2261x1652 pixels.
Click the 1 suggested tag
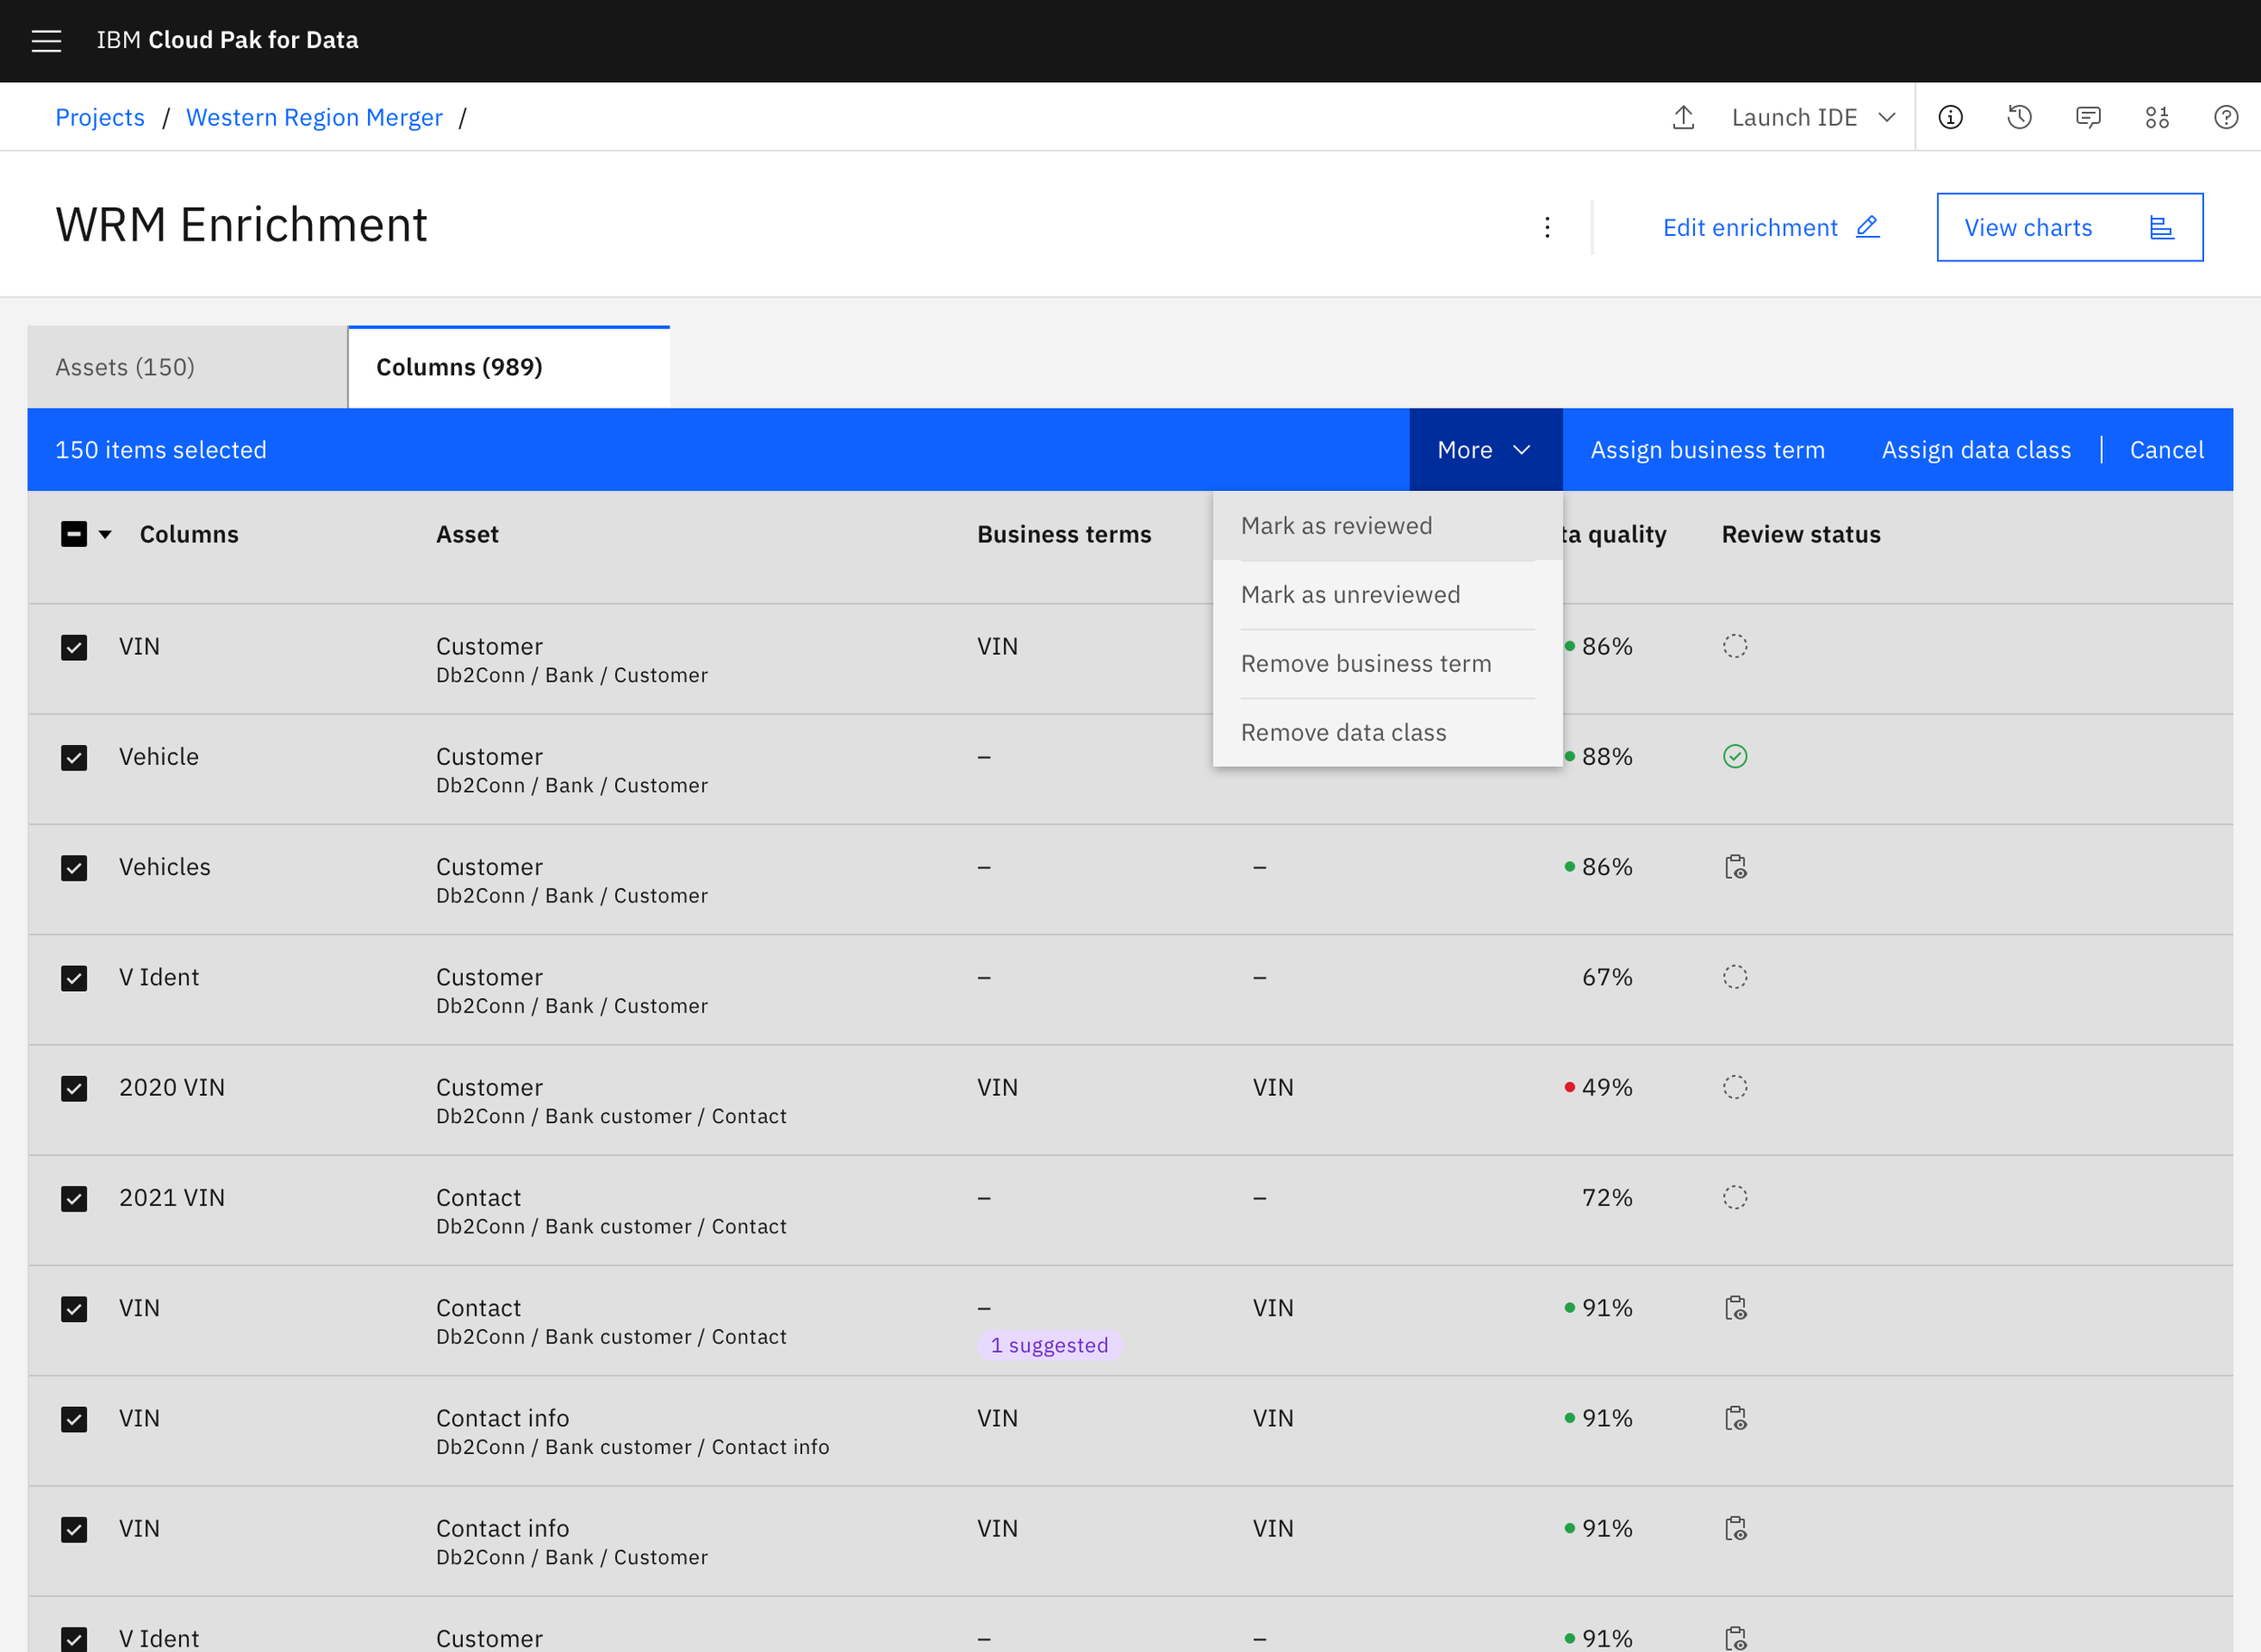[x=1049, y=1345]
